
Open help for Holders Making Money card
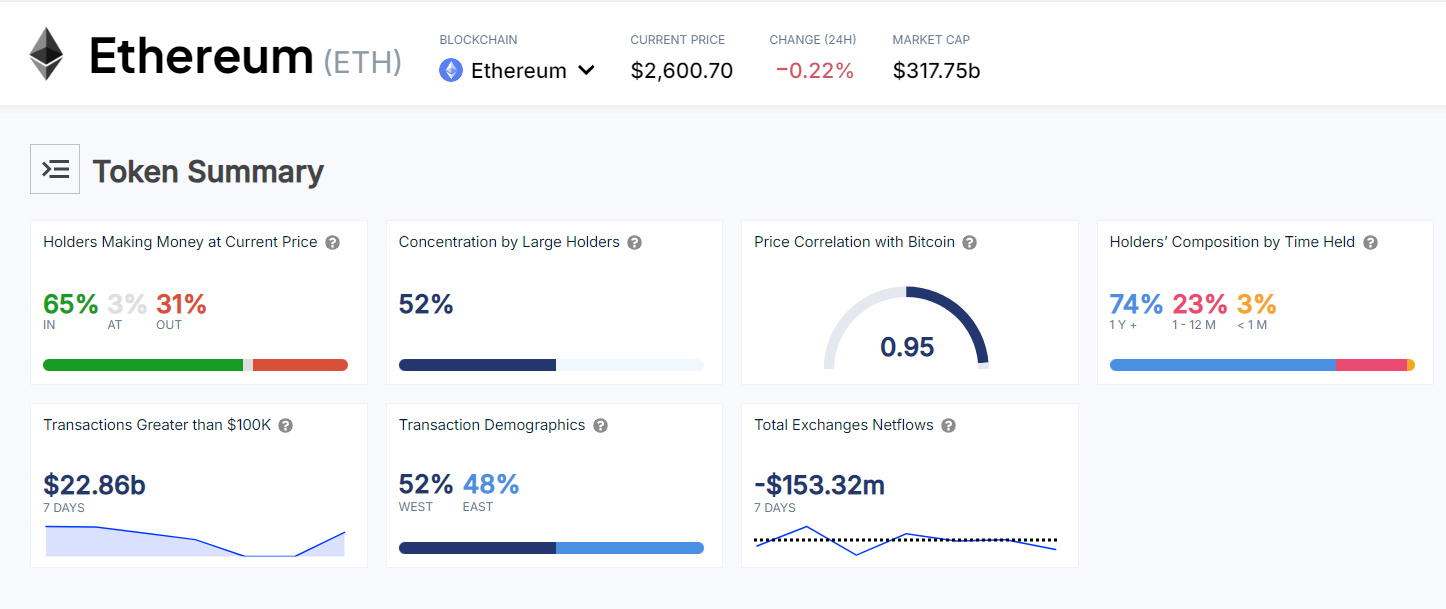pyautogui.click(x=332, y=243)
